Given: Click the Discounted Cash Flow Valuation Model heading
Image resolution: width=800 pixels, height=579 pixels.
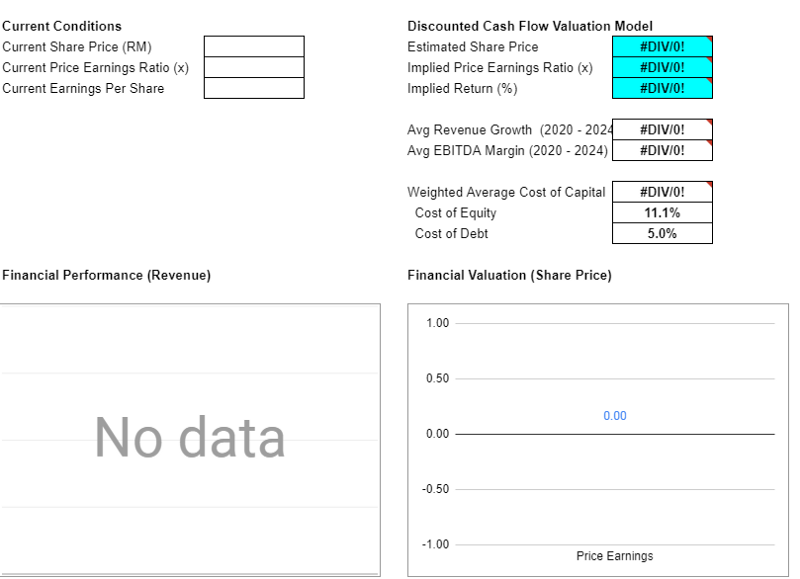Looking at the screenshot, I should point(530,26).
